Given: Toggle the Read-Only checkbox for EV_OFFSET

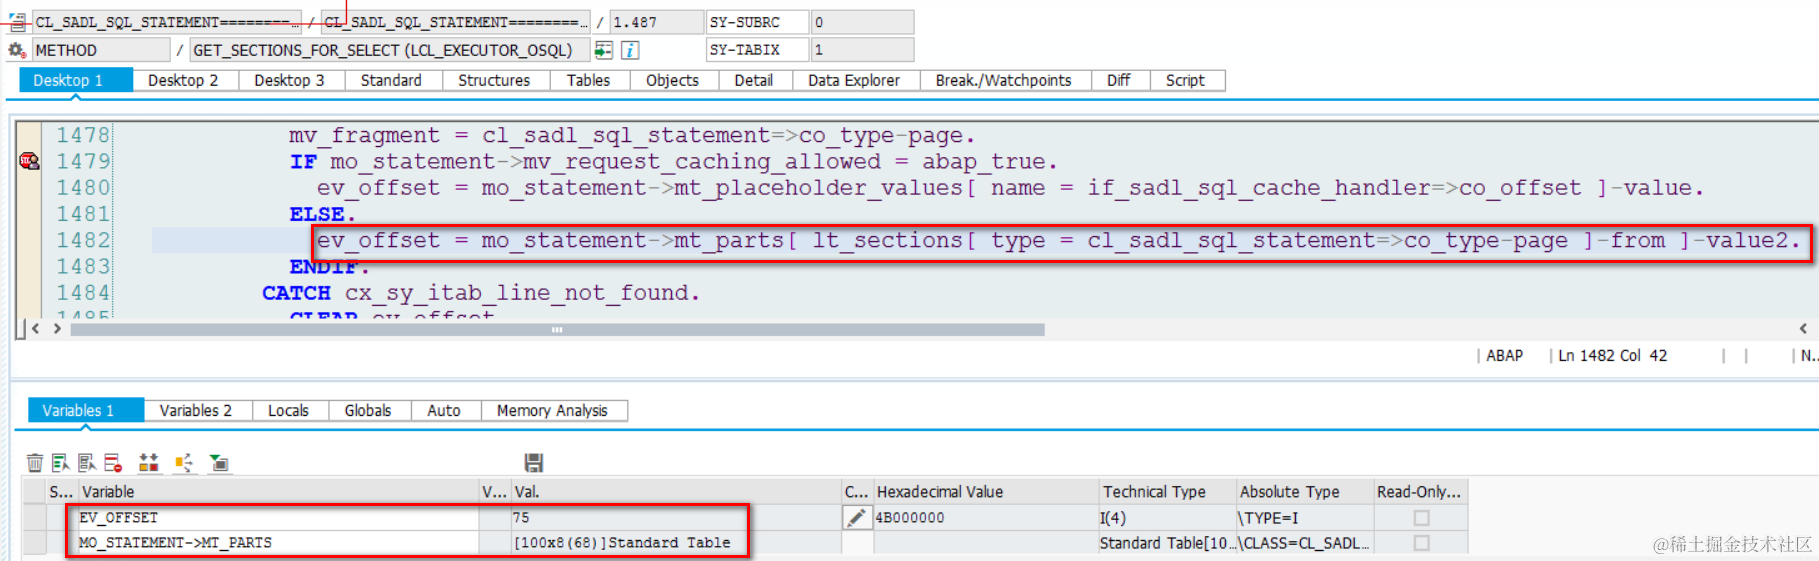Looking at the screenshot, I should 1421,518.
